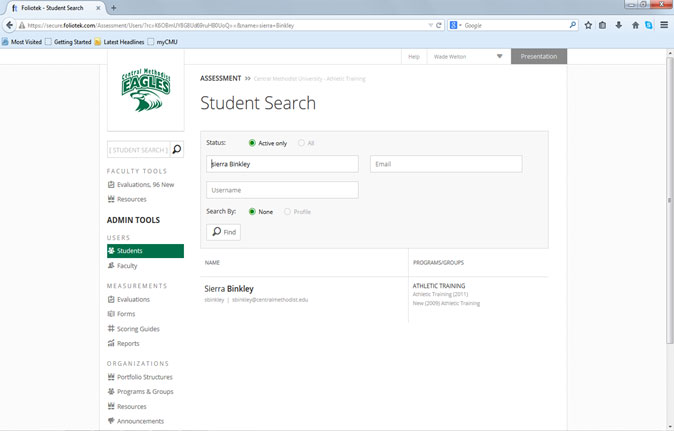Choose Profile for Search By option
The image size is (674, 431).
289,212
